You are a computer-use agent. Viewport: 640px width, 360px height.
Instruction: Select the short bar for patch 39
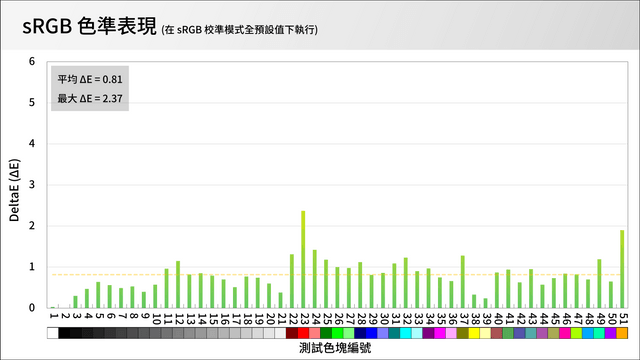pos(485,303)
